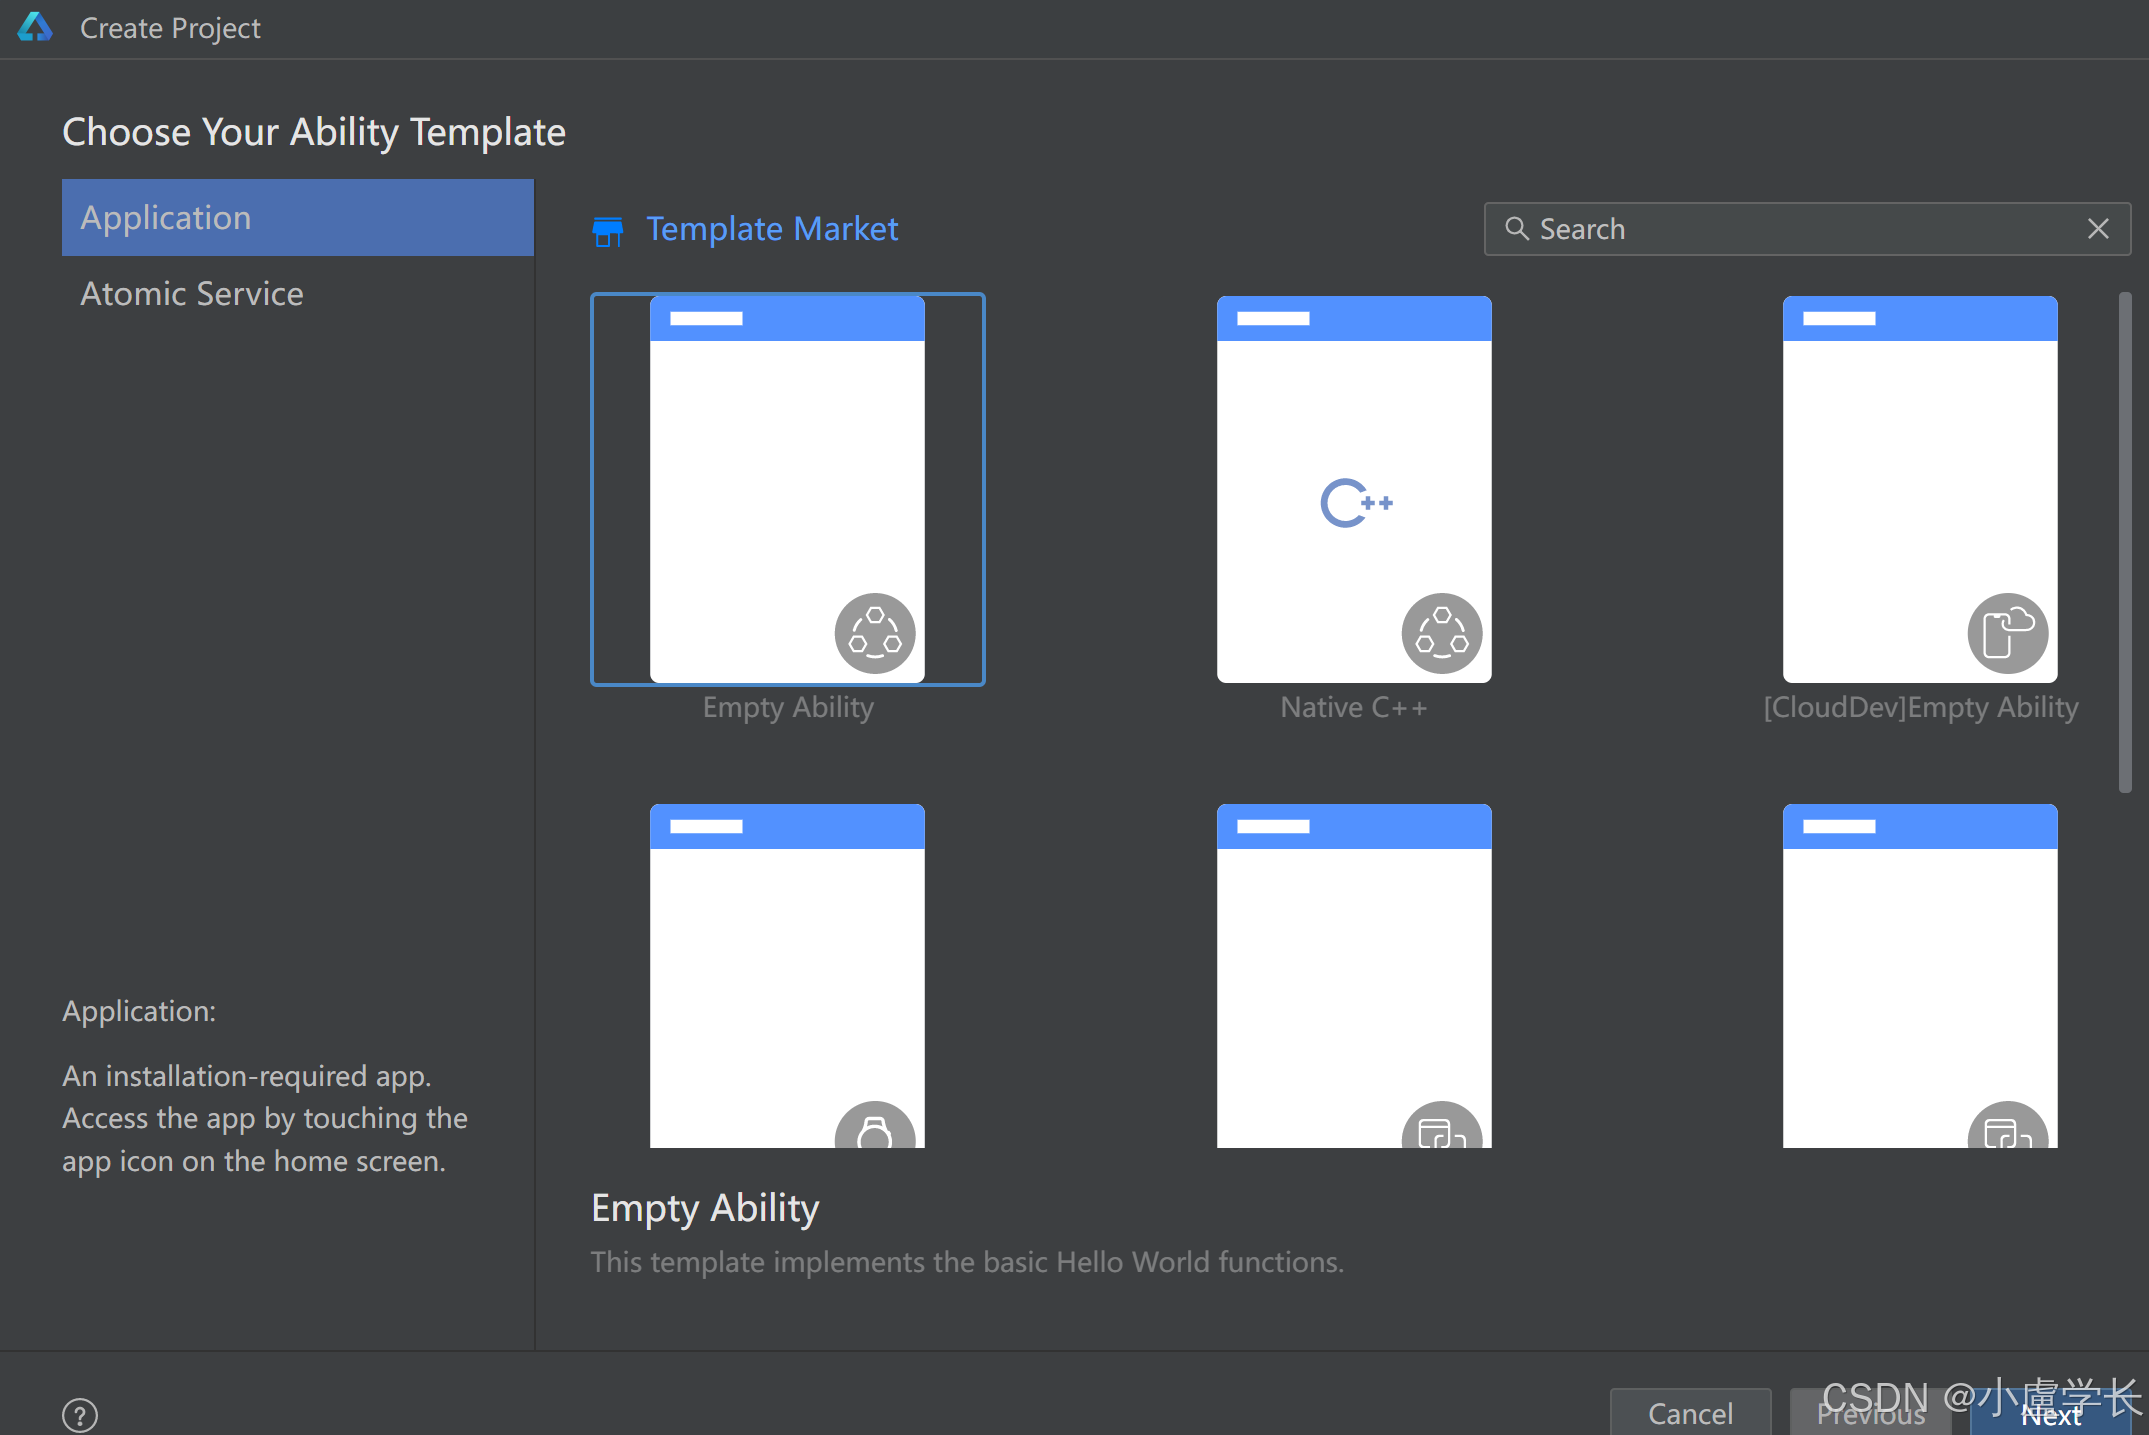This screenshot has height=1435, width=2149.
Task: Switch to the Atomic Service category
Action: [x=192, y=294]
